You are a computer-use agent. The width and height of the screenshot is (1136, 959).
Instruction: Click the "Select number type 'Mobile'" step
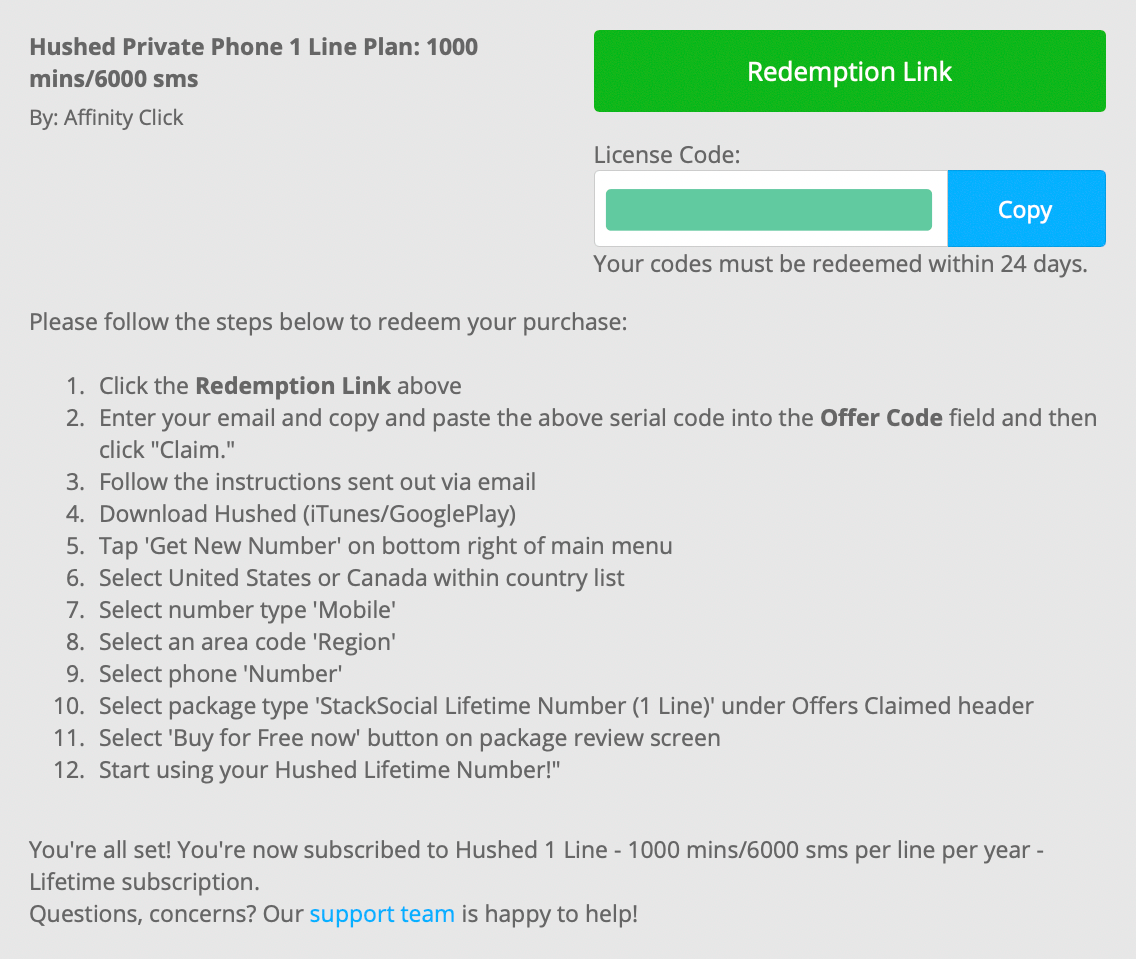click(247, 610)
